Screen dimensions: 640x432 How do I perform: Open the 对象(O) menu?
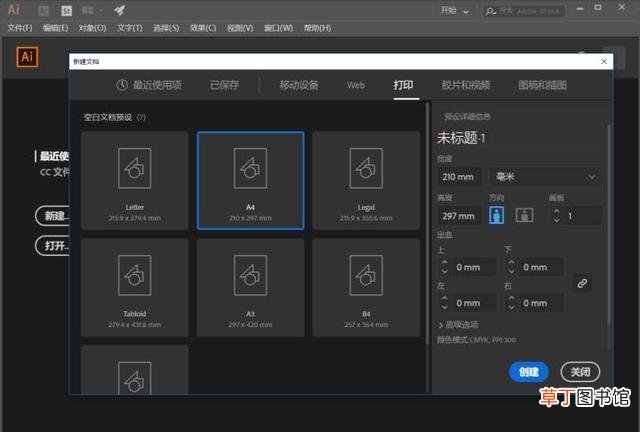pos(92,28)
